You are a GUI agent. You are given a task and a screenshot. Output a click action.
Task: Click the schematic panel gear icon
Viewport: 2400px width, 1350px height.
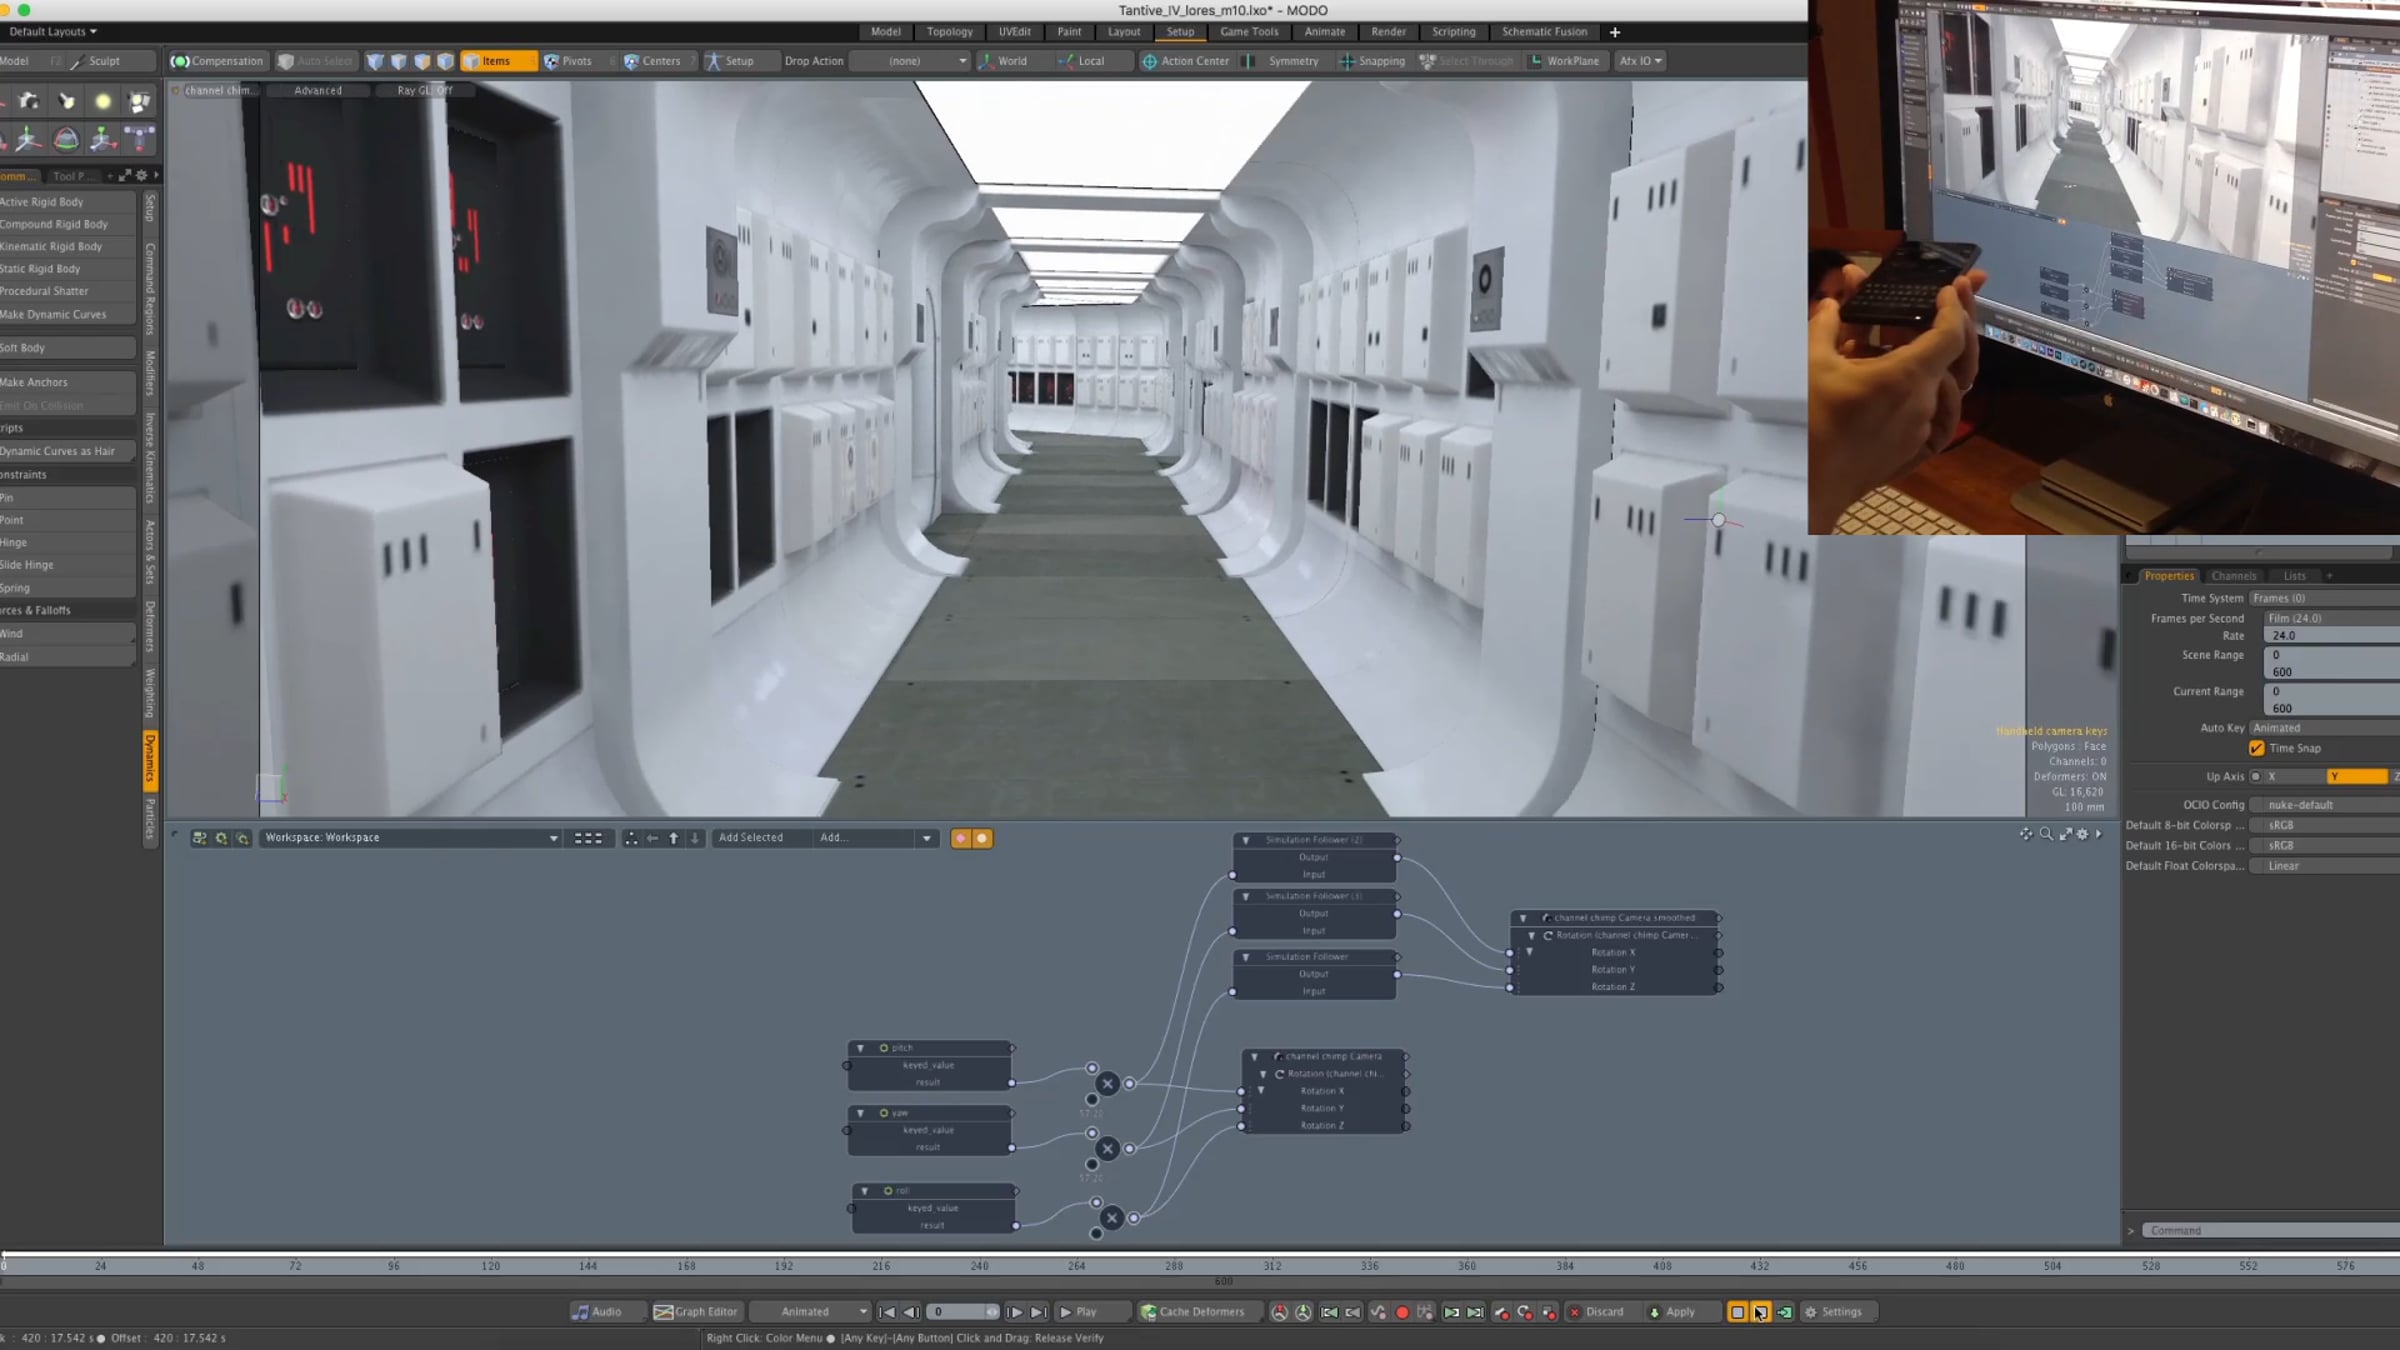click(2083, 834)
